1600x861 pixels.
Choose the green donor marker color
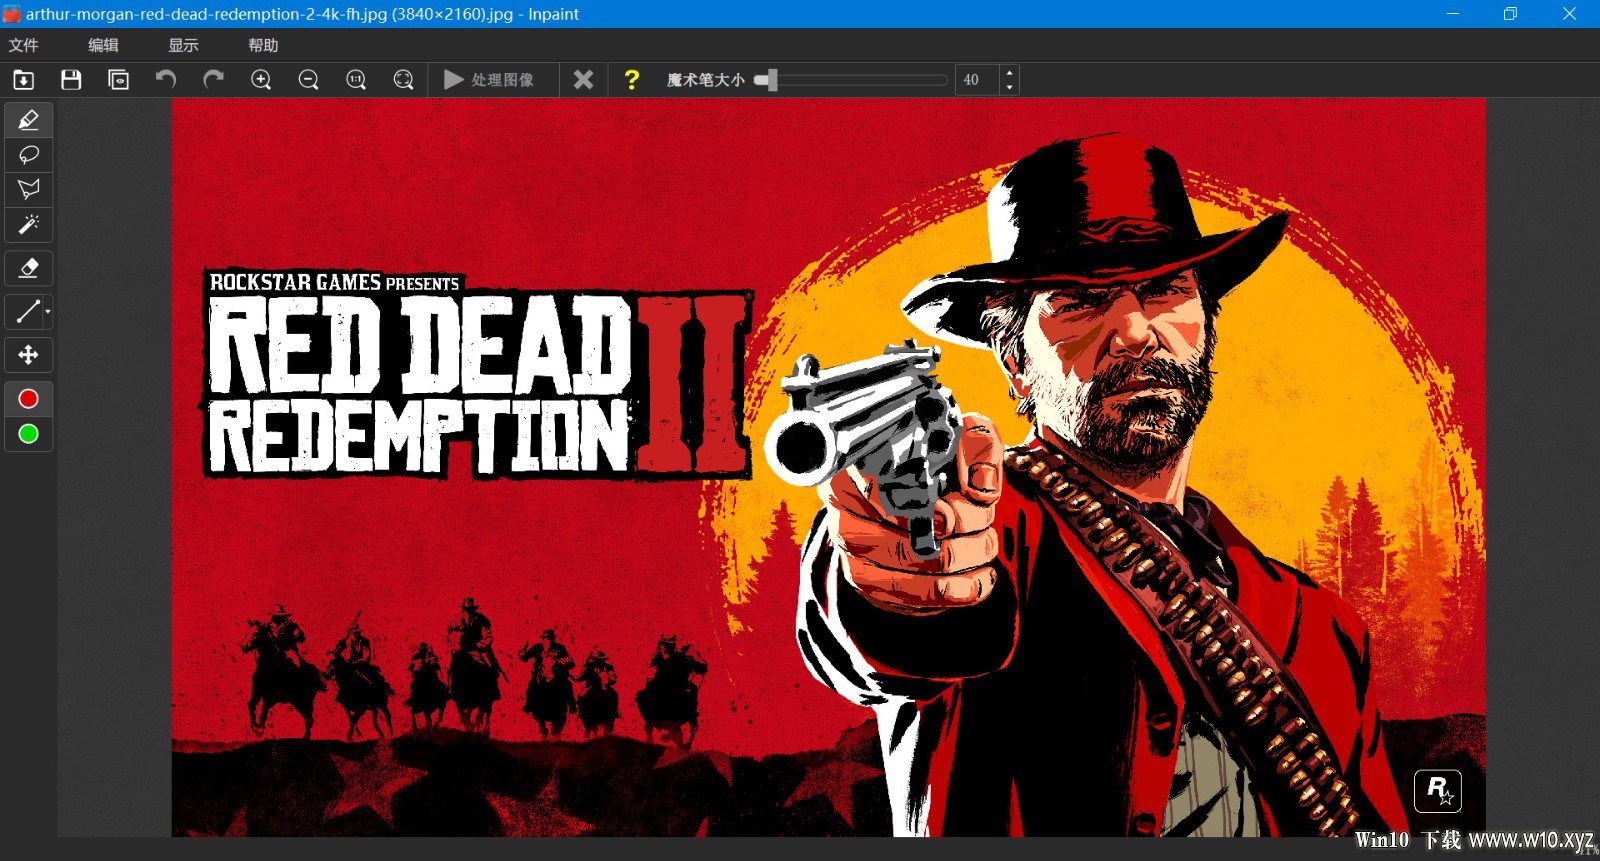coord(29,434)
